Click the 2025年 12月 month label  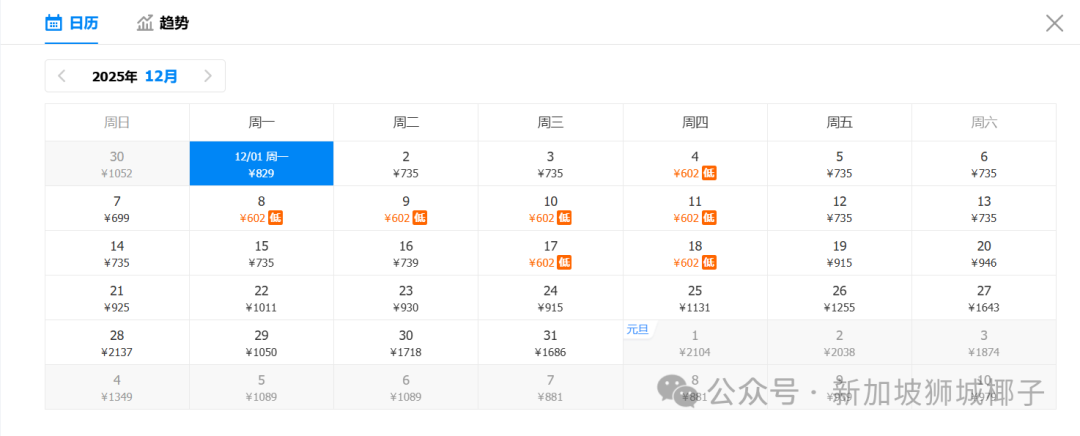(x=135, y=76)
